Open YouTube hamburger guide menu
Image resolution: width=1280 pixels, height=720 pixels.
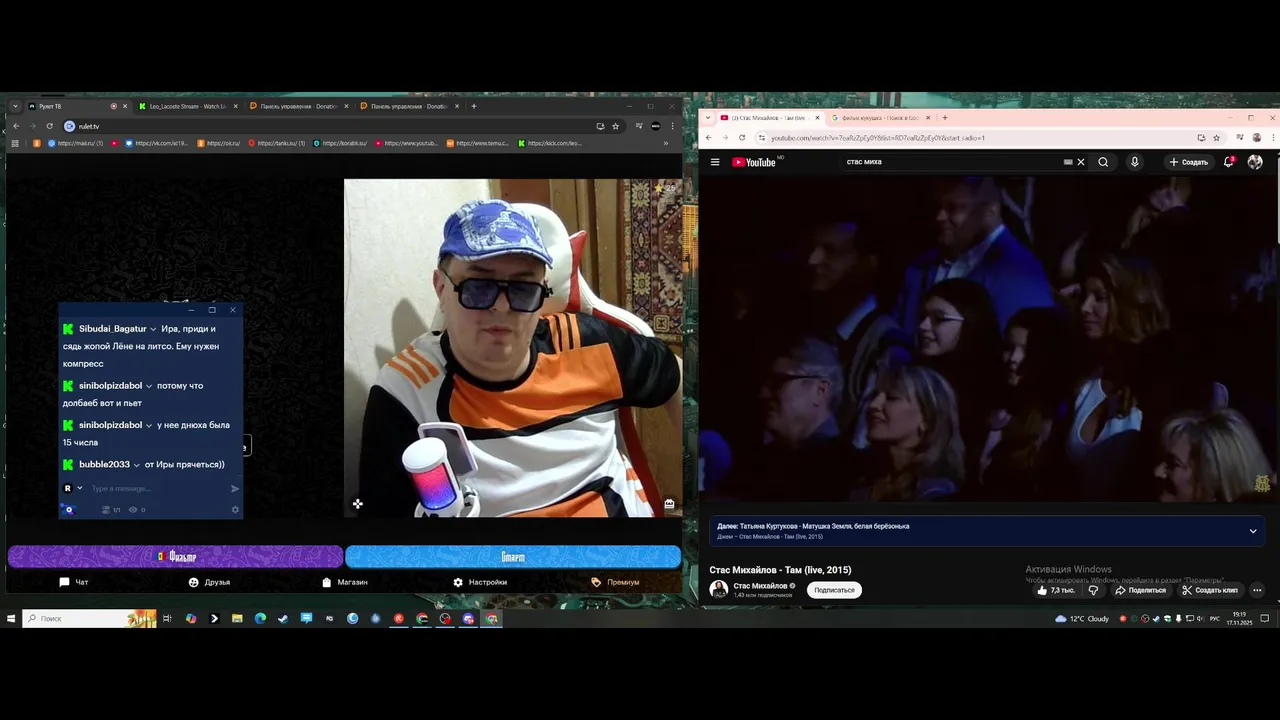point(715,162)
